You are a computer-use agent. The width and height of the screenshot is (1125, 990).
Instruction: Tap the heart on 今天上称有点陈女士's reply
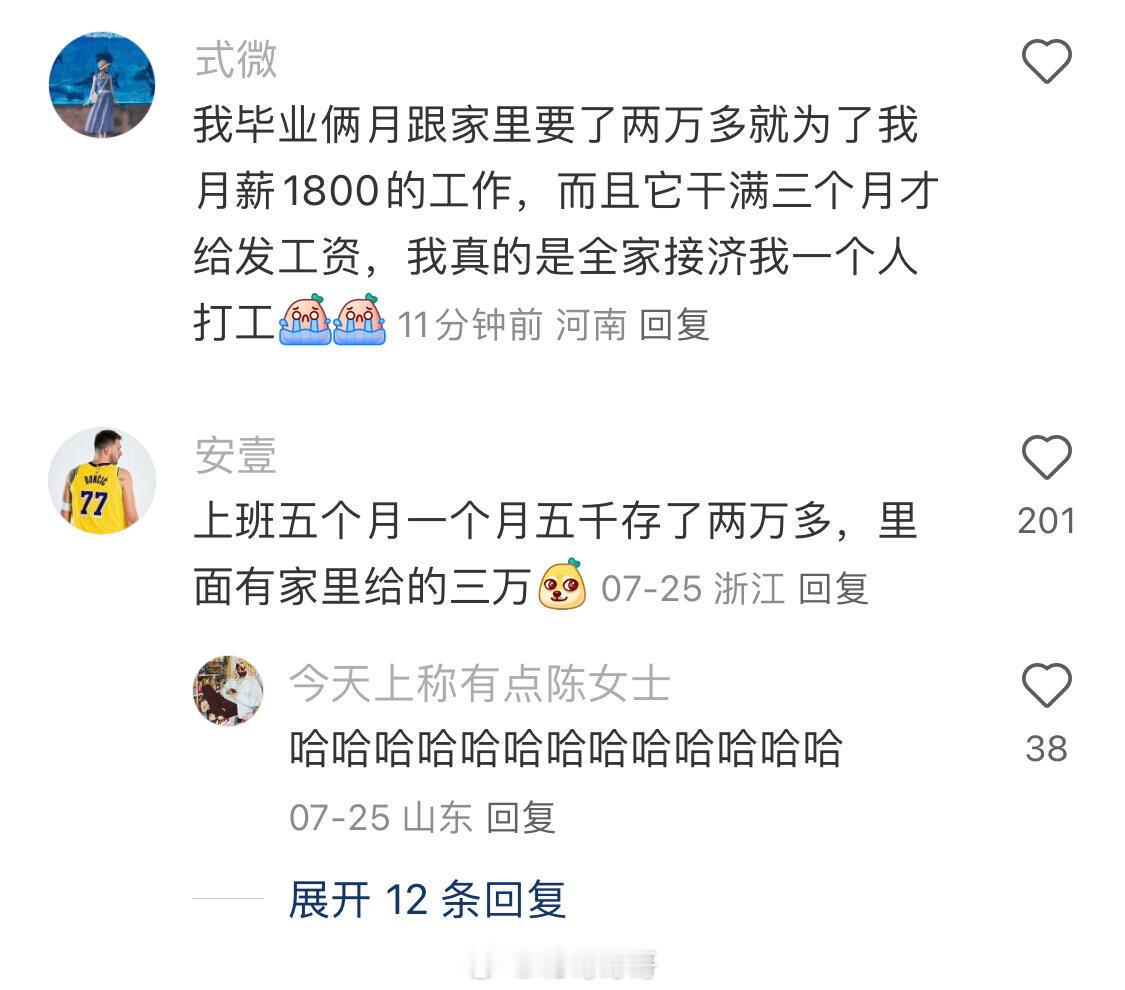[1046, 685]
